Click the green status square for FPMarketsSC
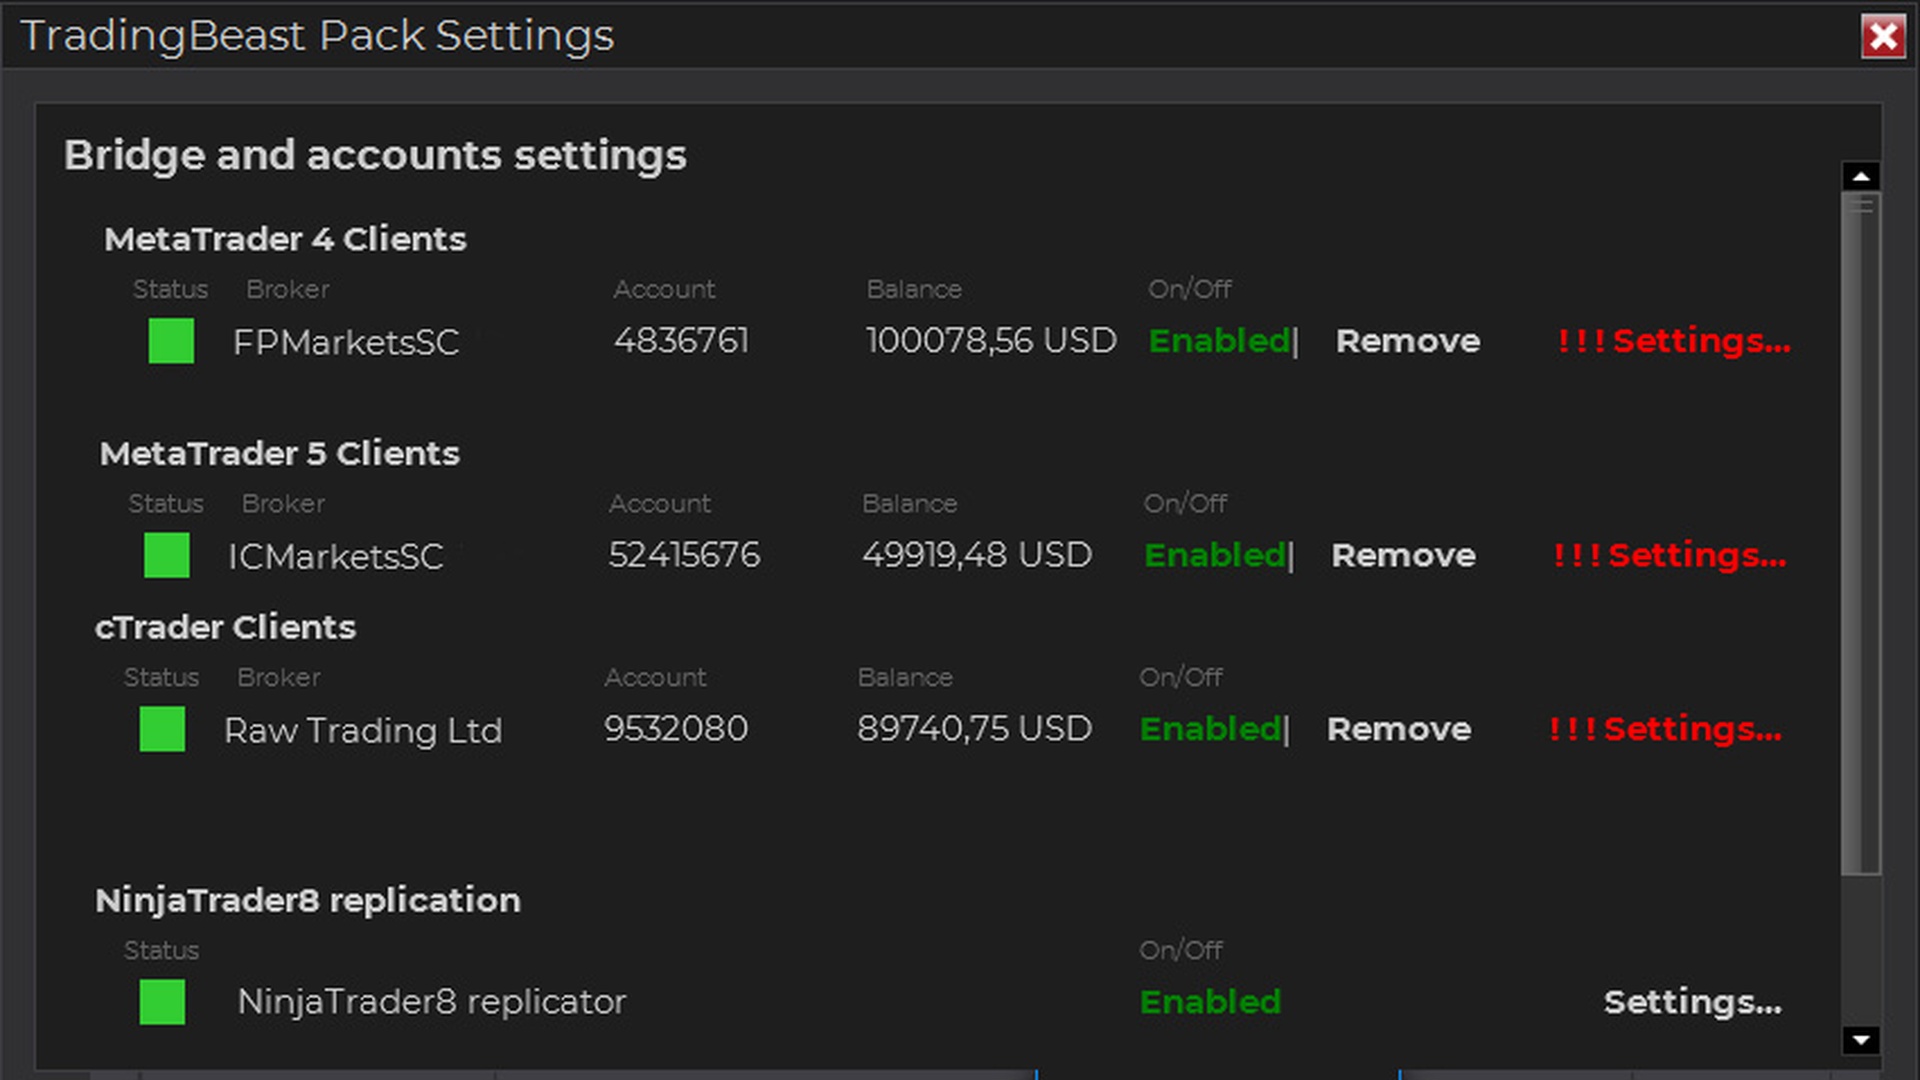 pos(171,341)
